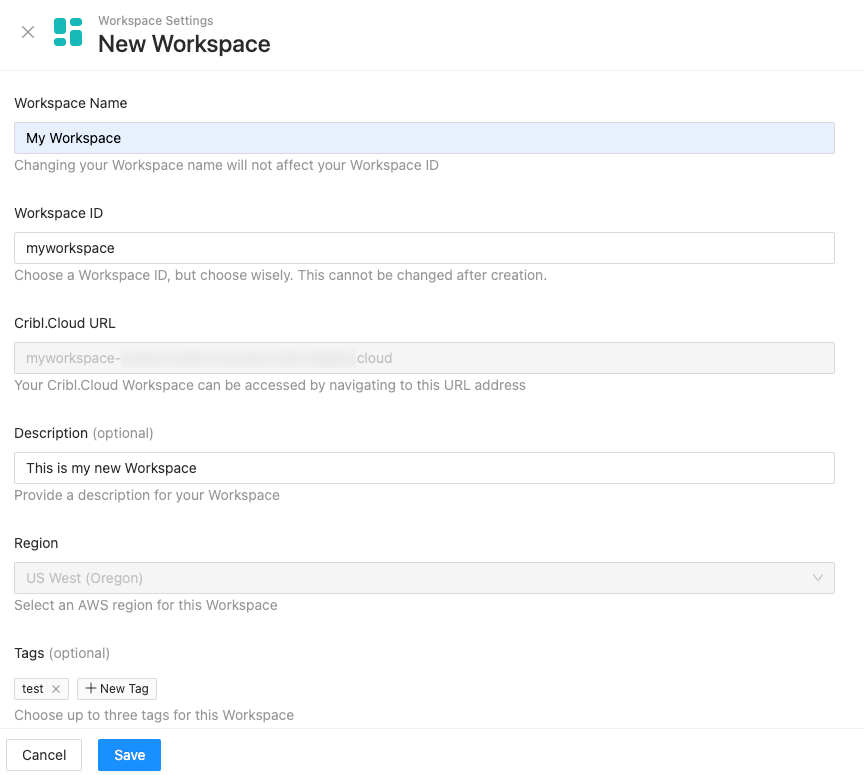Remove the test tag
Viewport: 864px width, 775px height.
tap(56, 688)
